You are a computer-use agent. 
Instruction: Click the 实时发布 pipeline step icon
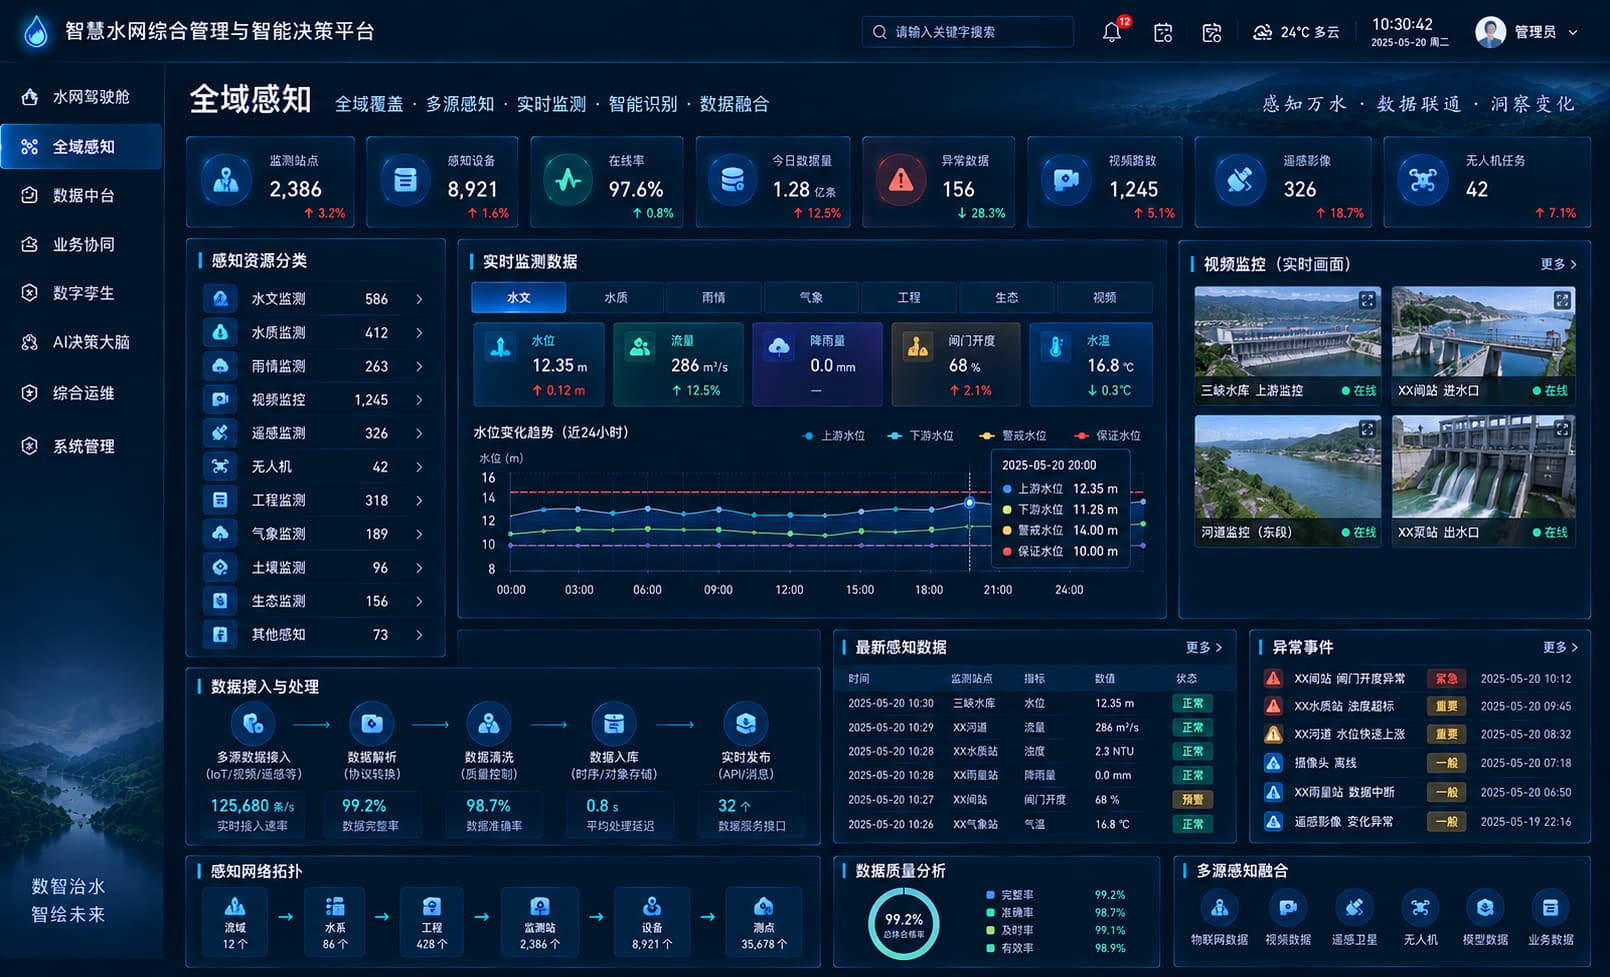(x=745, y=723)
